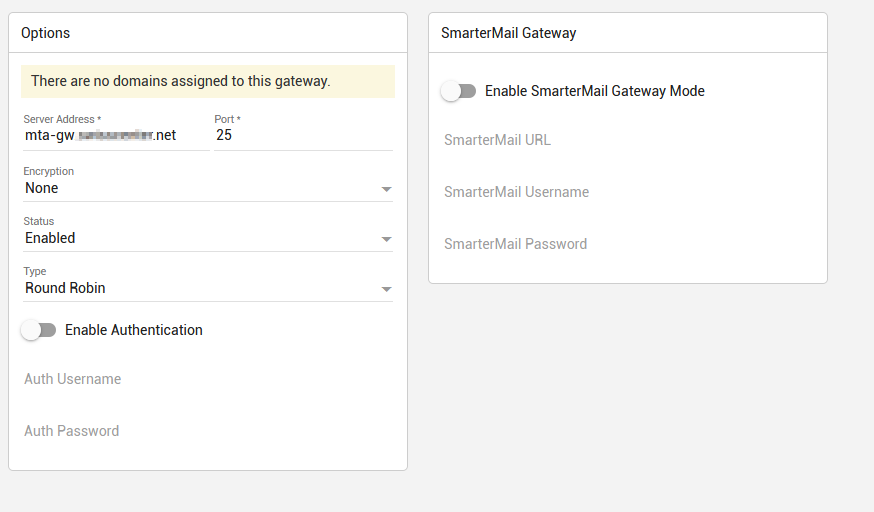This screenshot has height=512, width=874.
Task: Open the Type dropdown showing Round Robin
Action: tap(200, 288)
